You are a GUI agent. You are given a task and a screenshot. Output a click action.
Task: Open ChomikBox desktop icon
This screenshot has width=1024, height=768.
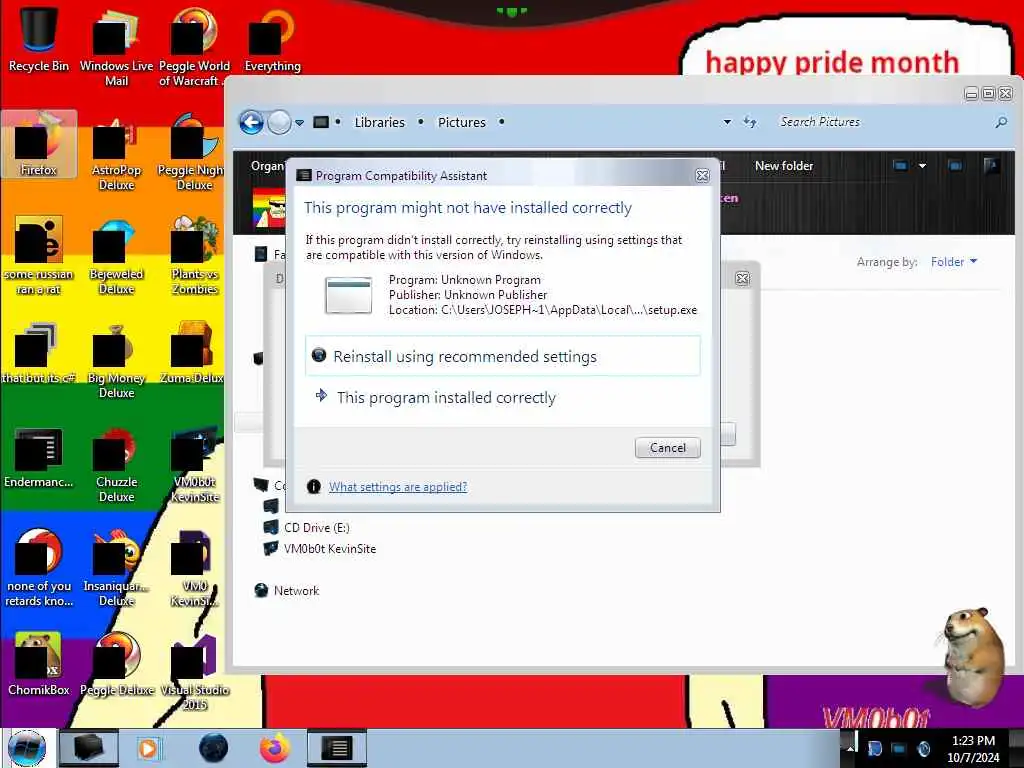pyautogui.click(x=39, y=664)
